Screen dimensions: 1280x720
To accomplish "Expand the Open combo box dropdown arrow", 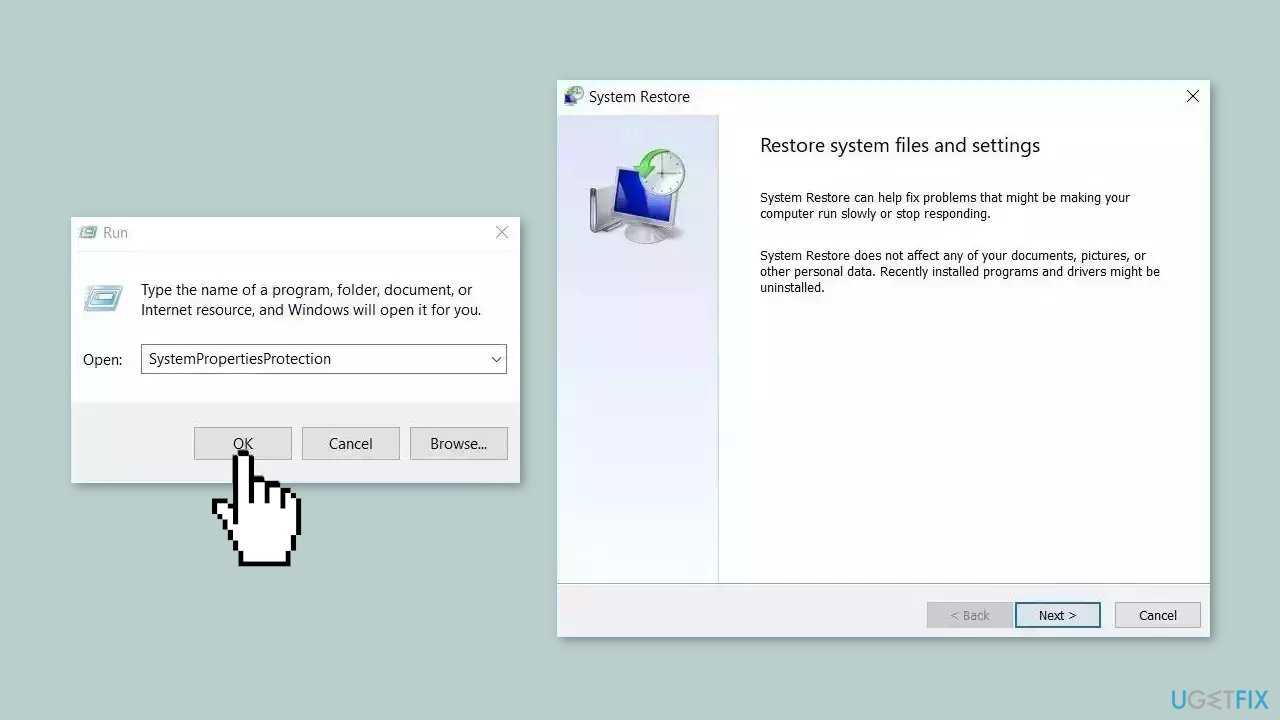I will coord(496,359).
